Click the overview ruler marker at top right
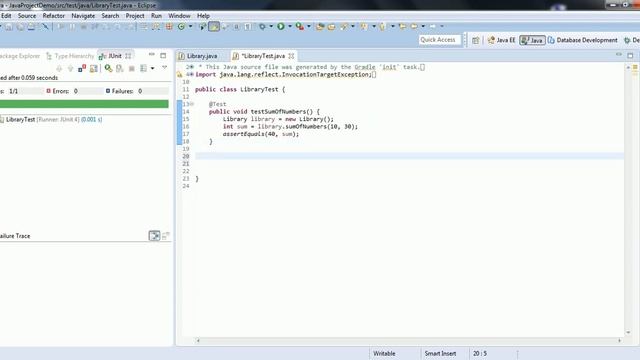This screenshot has width=640, height=360. (x=635, y=67)
